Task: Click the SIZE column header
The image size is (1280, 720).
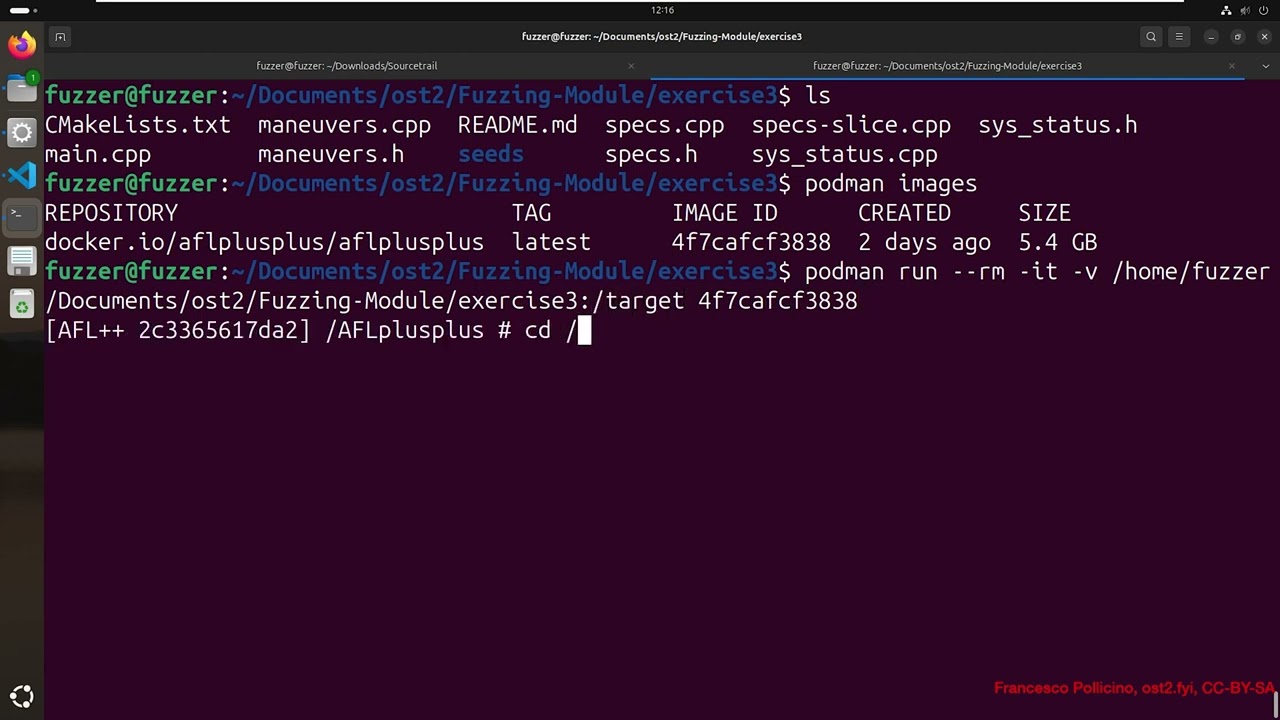Action: (1044, 213)
